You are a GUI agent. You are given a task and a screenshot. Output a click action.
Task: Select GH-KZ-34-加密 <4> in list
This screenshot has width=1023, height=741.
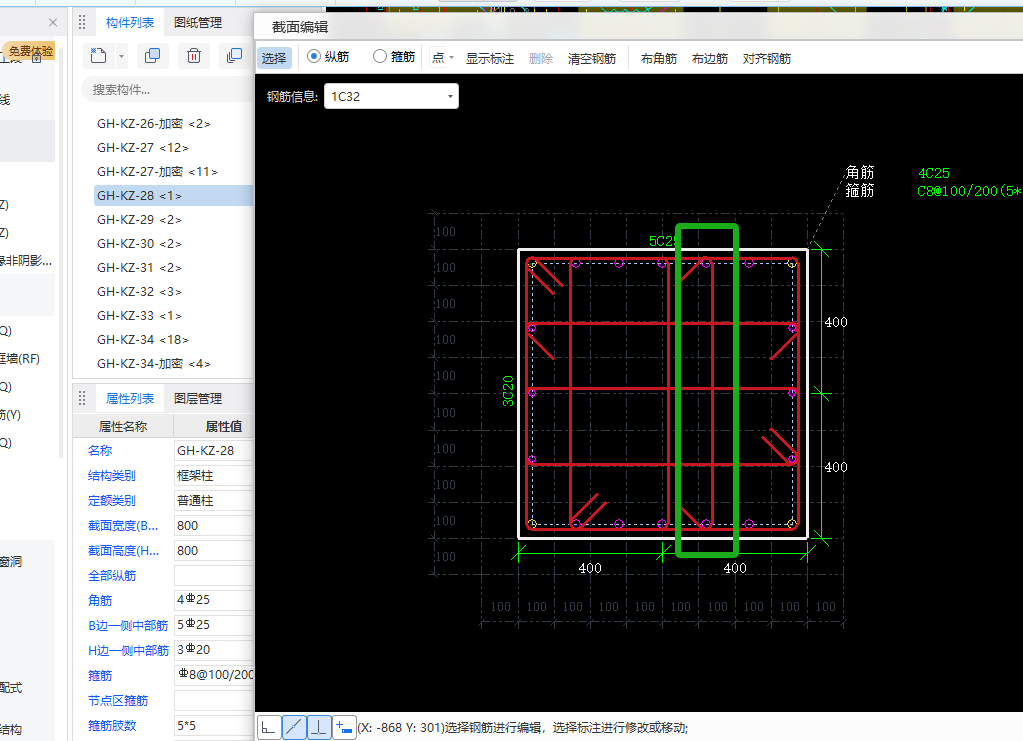(x=154, y=364)
